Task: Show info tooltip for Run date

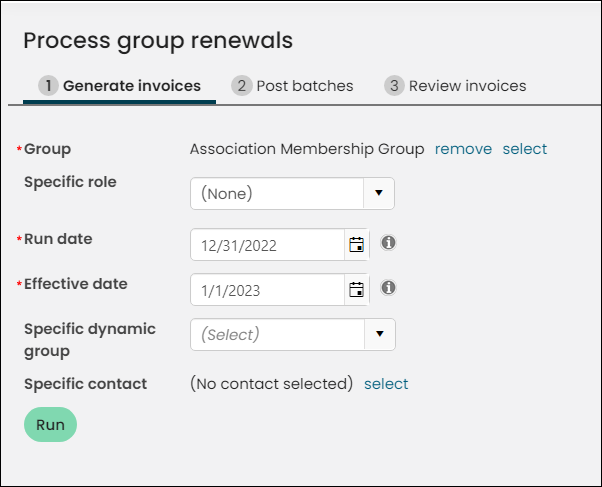Action: tap(388, 243)
